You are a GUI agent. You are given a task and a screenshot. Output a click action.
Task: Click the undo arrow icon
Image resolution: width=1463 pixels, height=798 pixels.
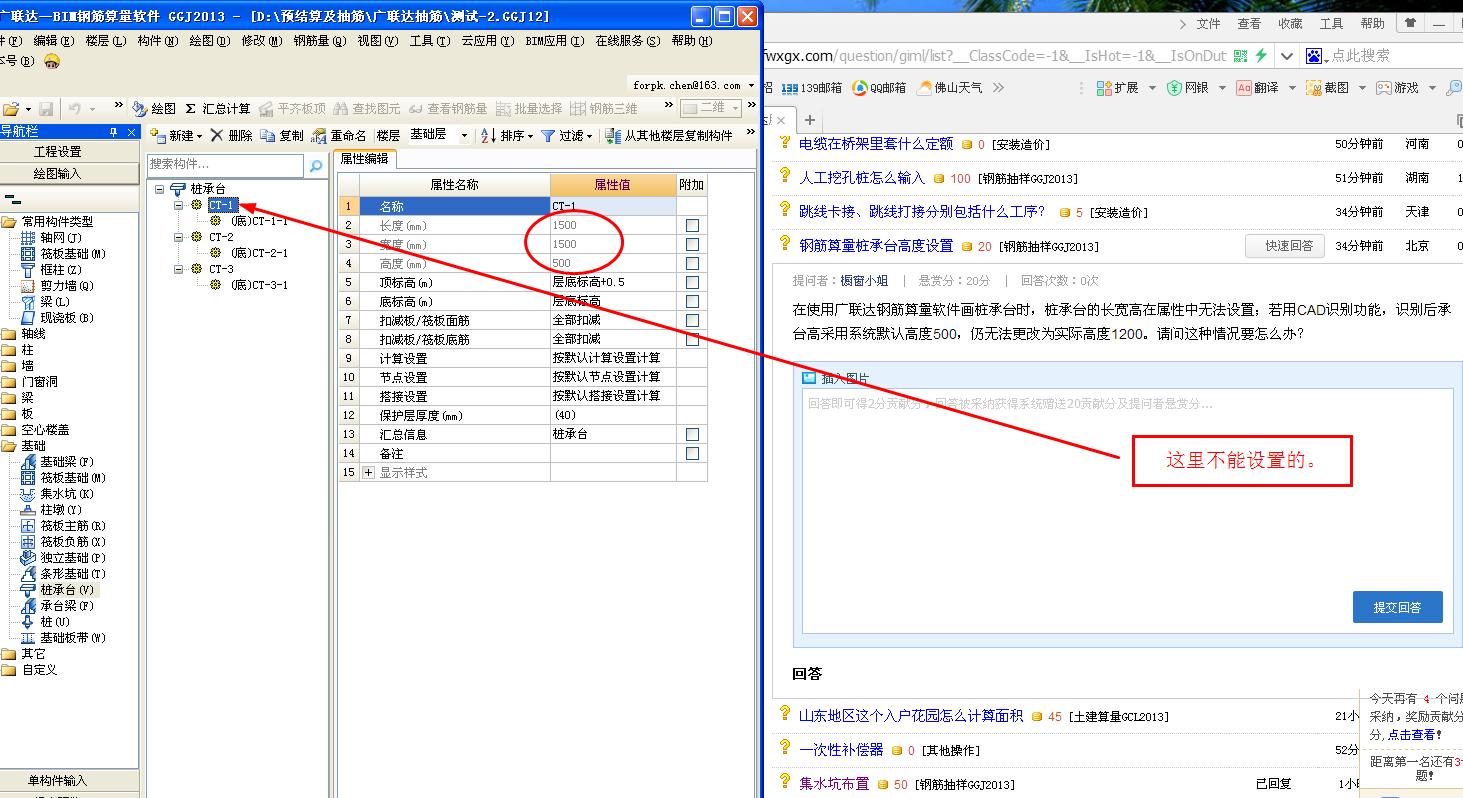coord(77,108)
